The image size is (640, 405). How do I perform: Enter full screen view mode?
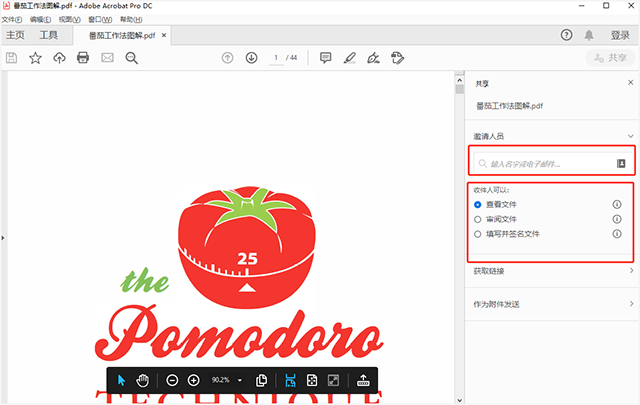[x=333, y=381]
